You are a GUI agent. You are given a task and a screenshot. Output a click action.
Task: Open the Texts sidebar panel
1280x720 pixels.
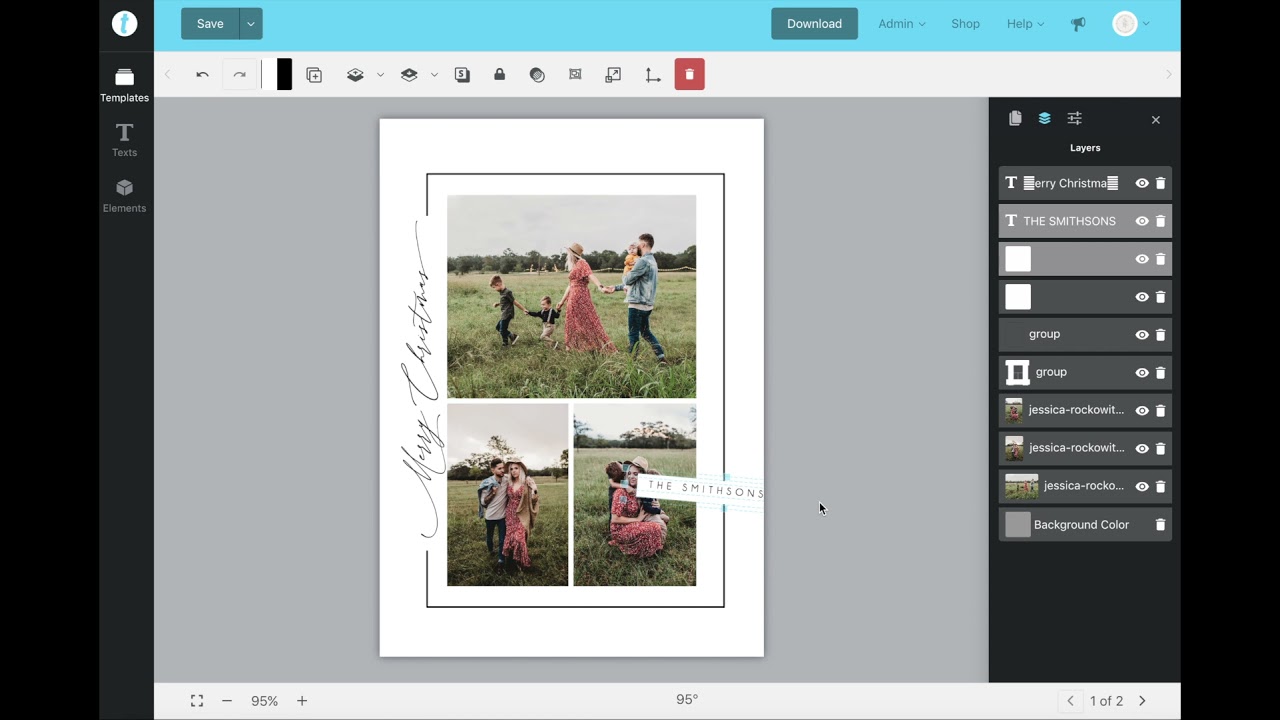tap(124, 140)
